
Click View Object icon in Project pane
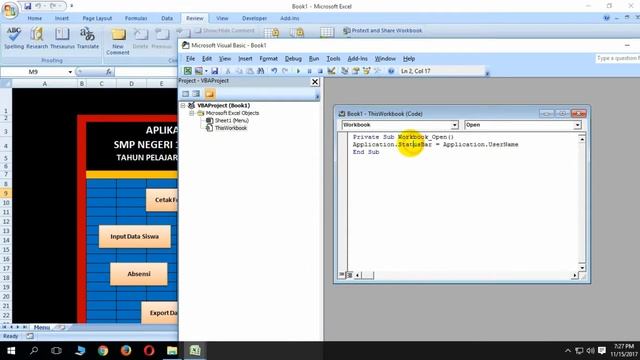196,94
